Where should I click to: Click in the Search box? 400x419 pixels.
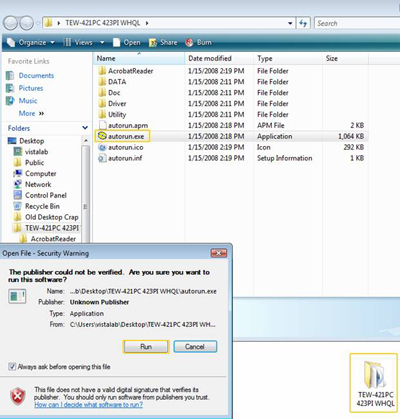point(357,23)
